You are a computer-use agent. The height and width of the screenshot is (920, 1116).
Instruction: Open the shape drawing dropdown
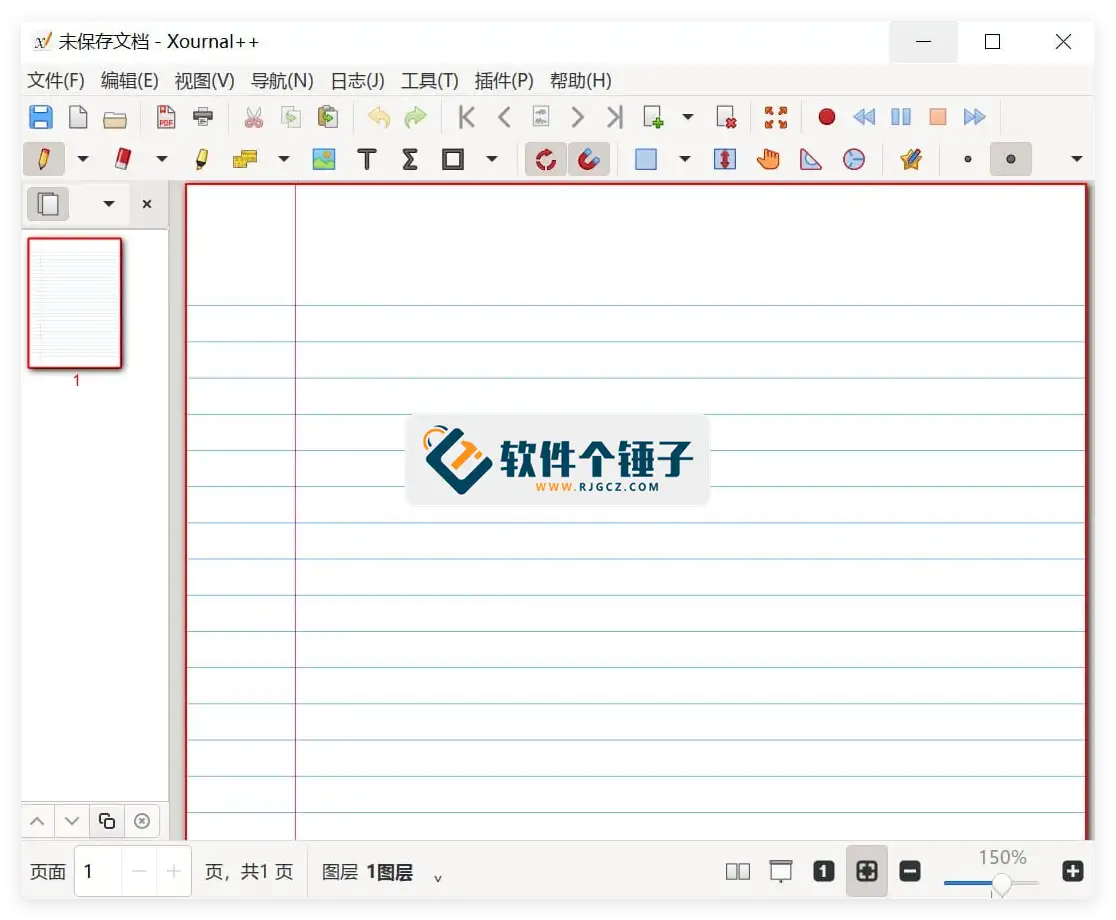(492, 159)
